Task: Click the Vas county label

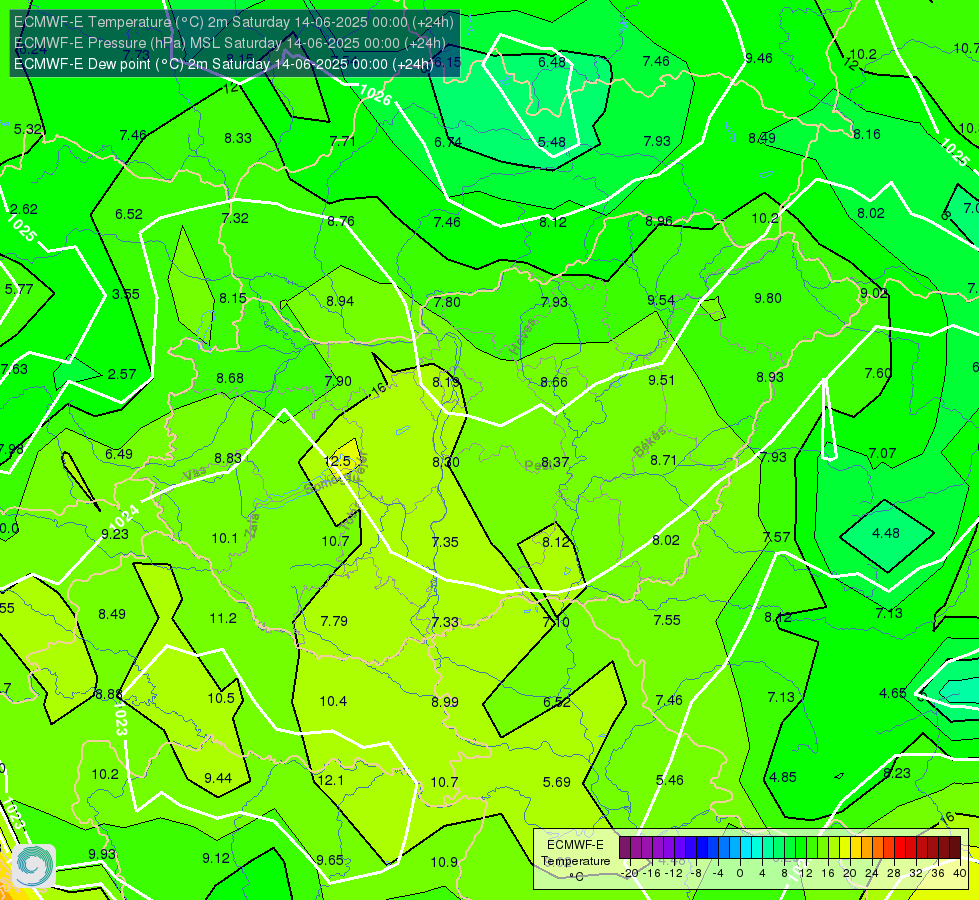Action: click(x=194, y=475)
